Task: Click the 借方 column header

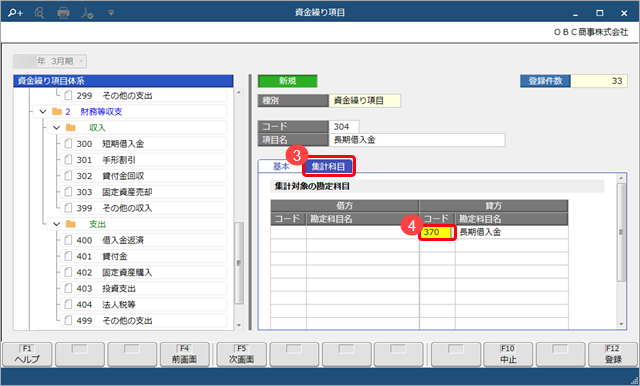Action: click(344, 206)
